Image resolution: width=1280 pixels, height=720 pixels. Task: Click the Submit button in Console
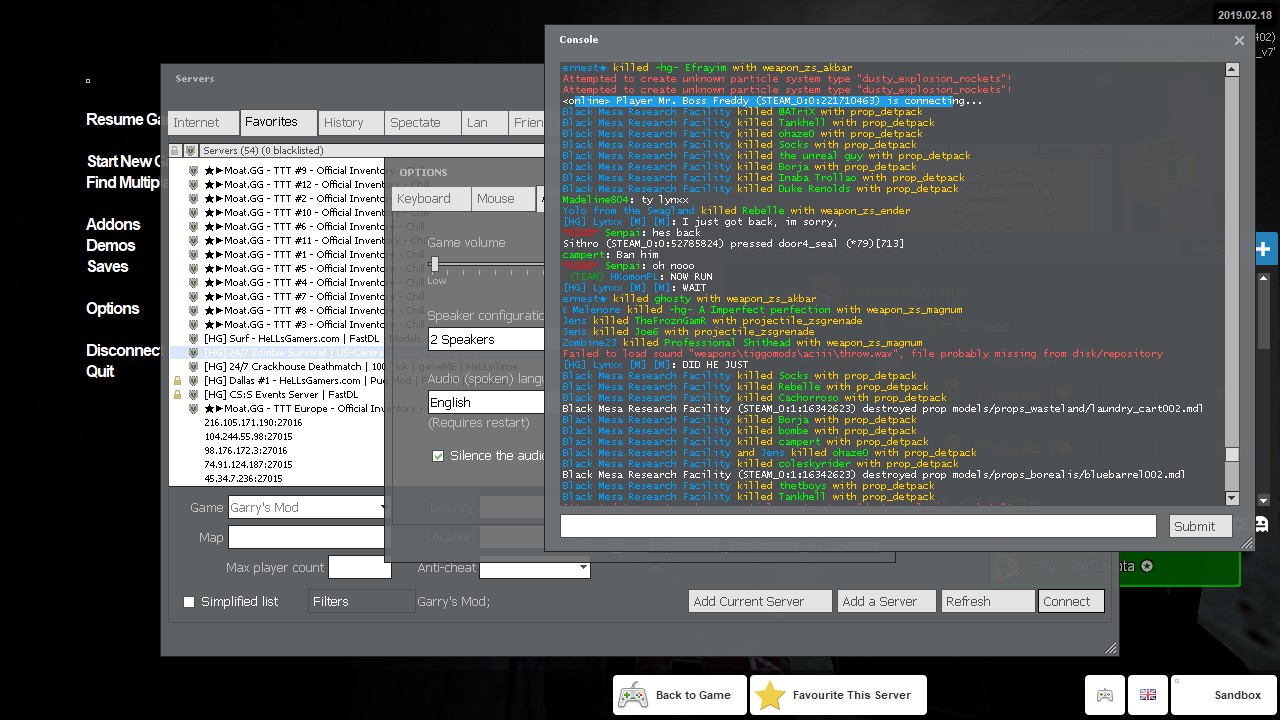pyautogui.click(x=1201, y=526)
